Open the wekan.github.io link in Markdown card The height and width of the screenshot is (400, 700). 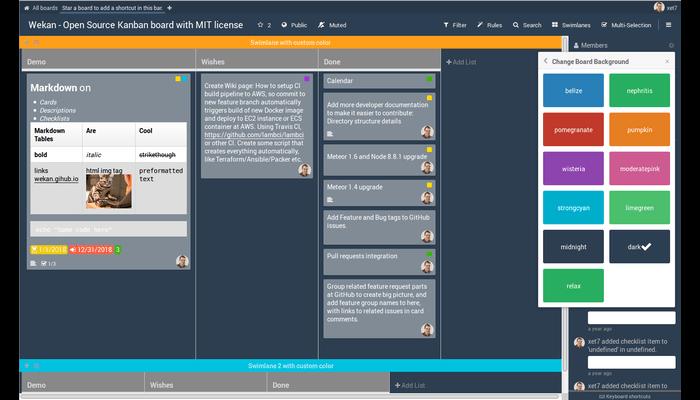coord(55,179)
